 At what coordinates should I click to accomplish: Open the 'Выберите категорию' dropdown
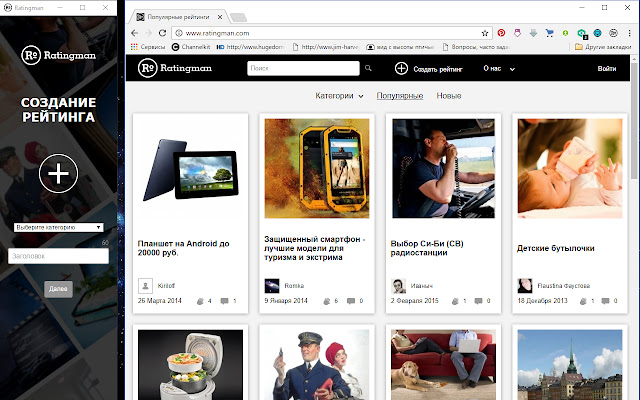[x=58, y=227]
